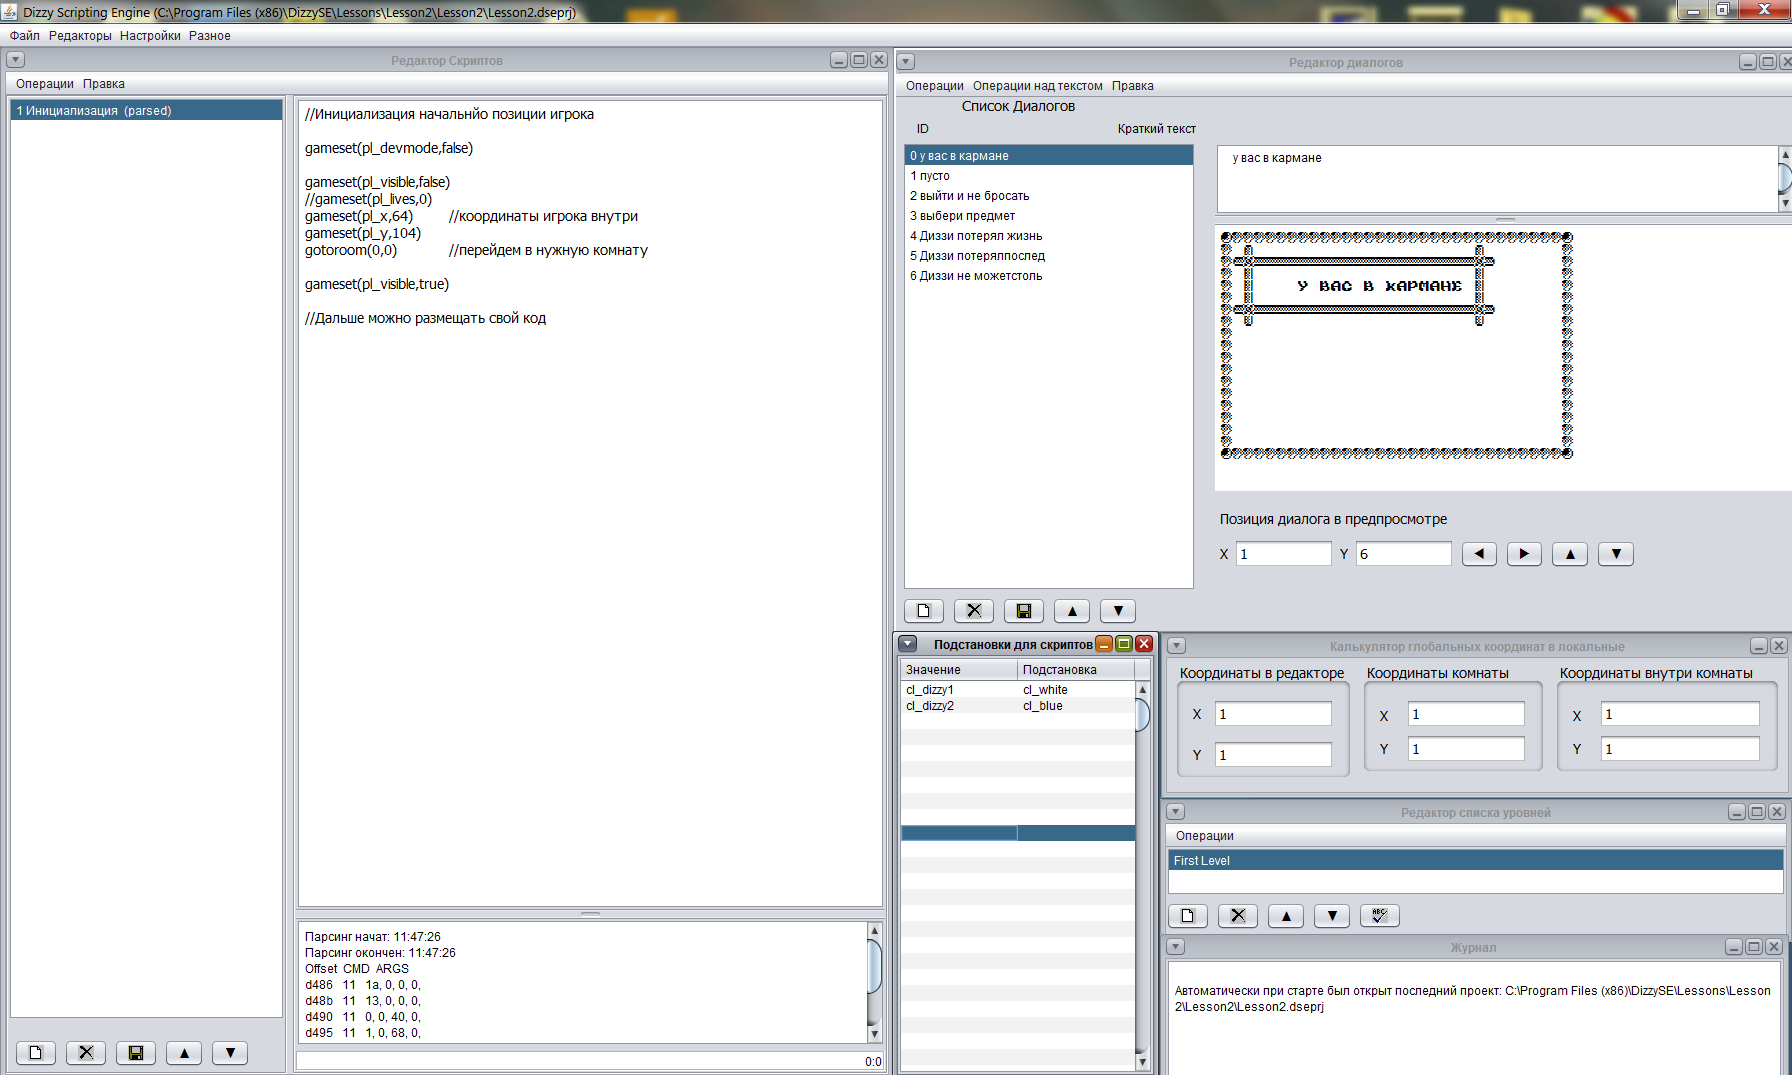This screenshot has height=1075, width=1792.
Task: Move First Level down in level list
Action: point(1332,916)
